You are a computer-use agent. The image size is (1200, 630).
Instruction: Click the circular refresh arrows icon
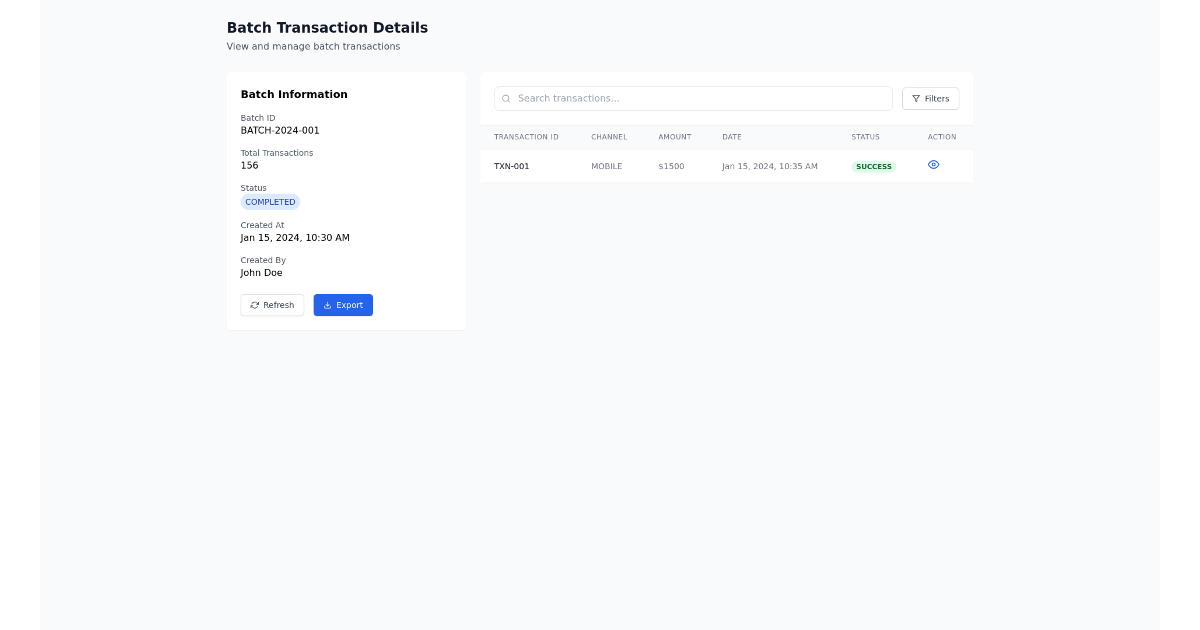tap(253, 305)
